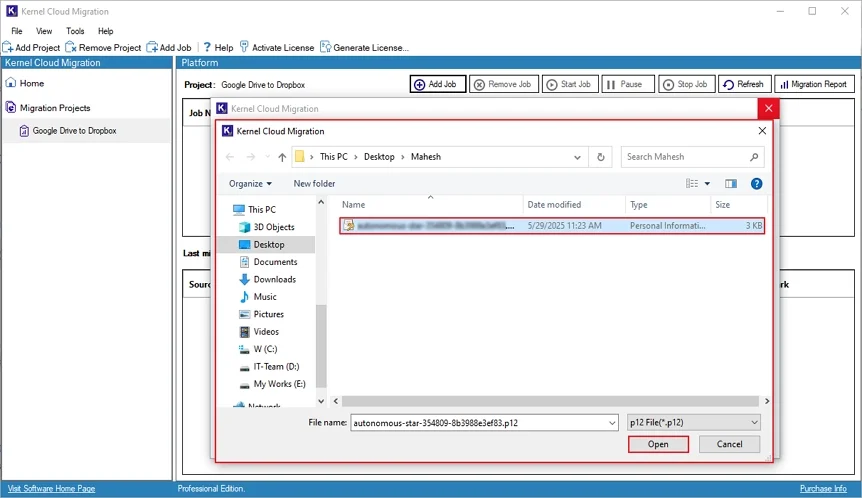
Task: Open the p12 File(*.p12) type dropdown
Action: (694, 423)
